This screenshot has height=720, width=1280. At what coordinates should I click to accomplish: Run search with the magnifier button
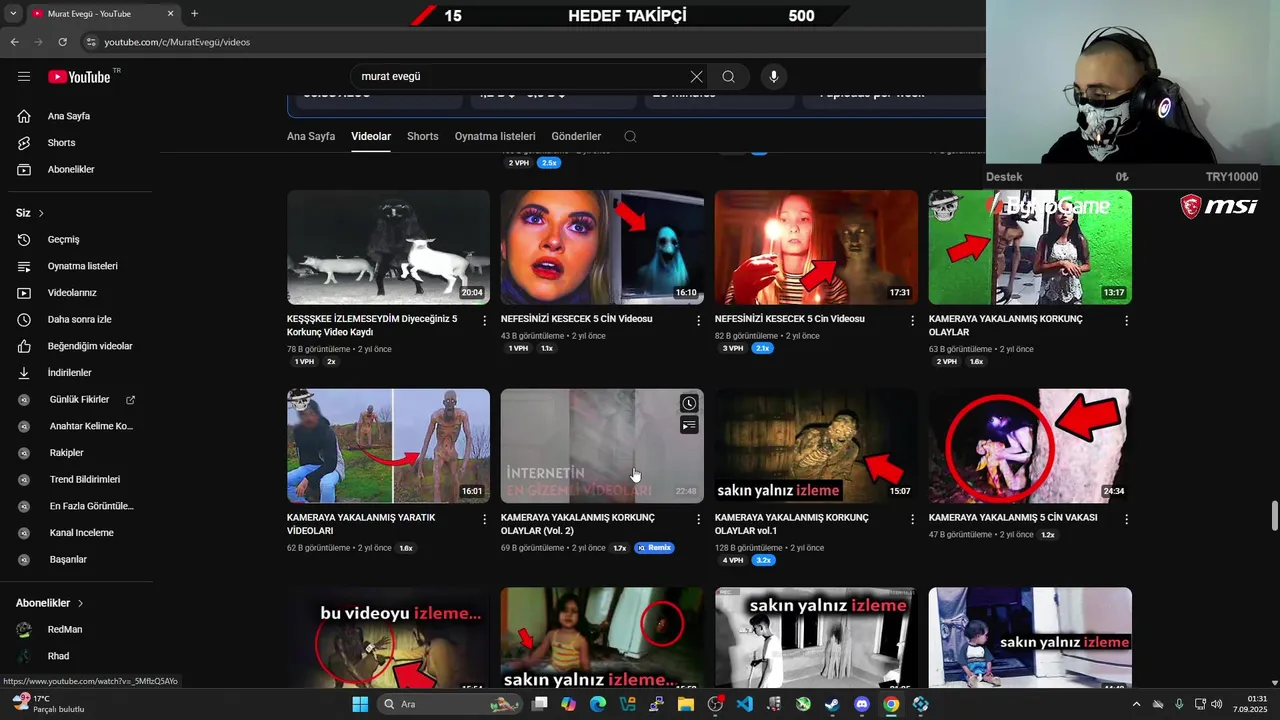tap(728, 77)
